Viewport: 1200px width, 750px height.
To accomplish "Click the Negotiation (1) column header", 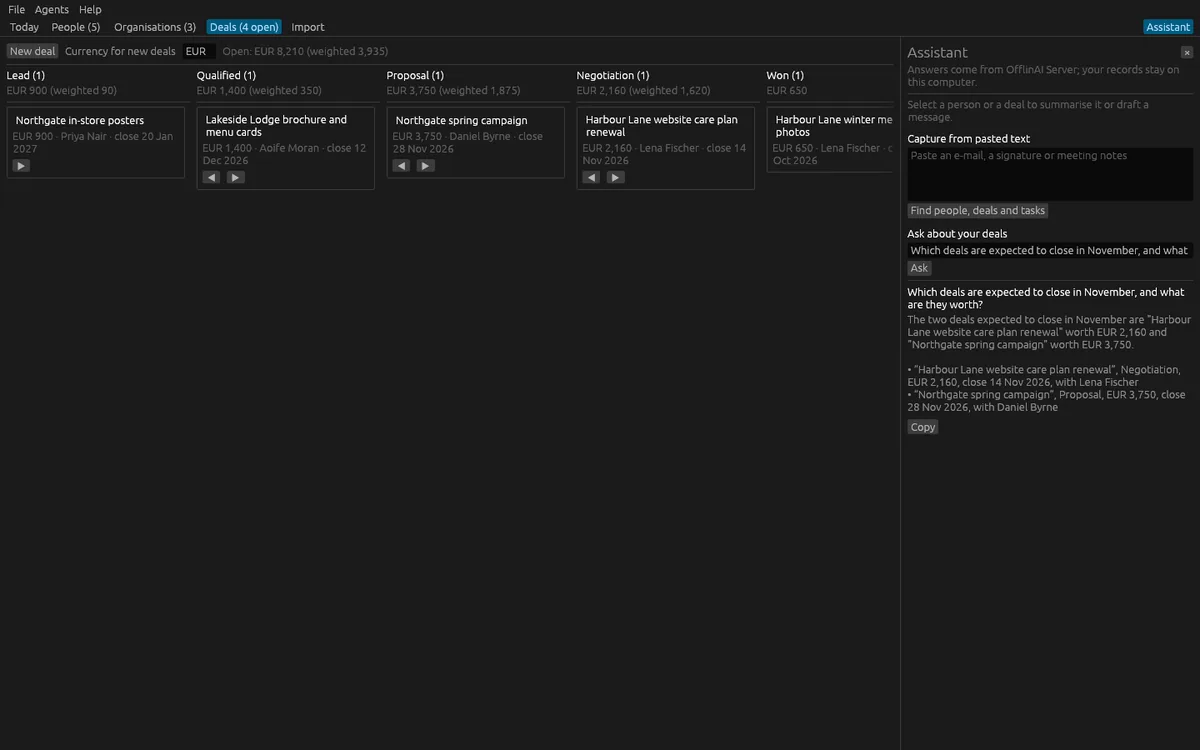I will click(613, 76).
